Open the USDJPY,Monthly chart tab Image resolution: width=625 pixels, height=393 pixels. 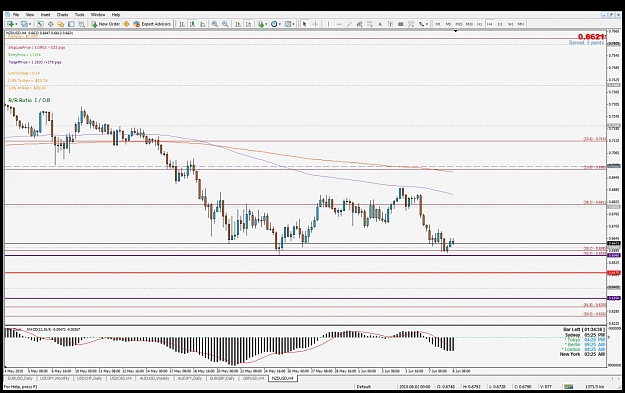click(x=56, y=378)
